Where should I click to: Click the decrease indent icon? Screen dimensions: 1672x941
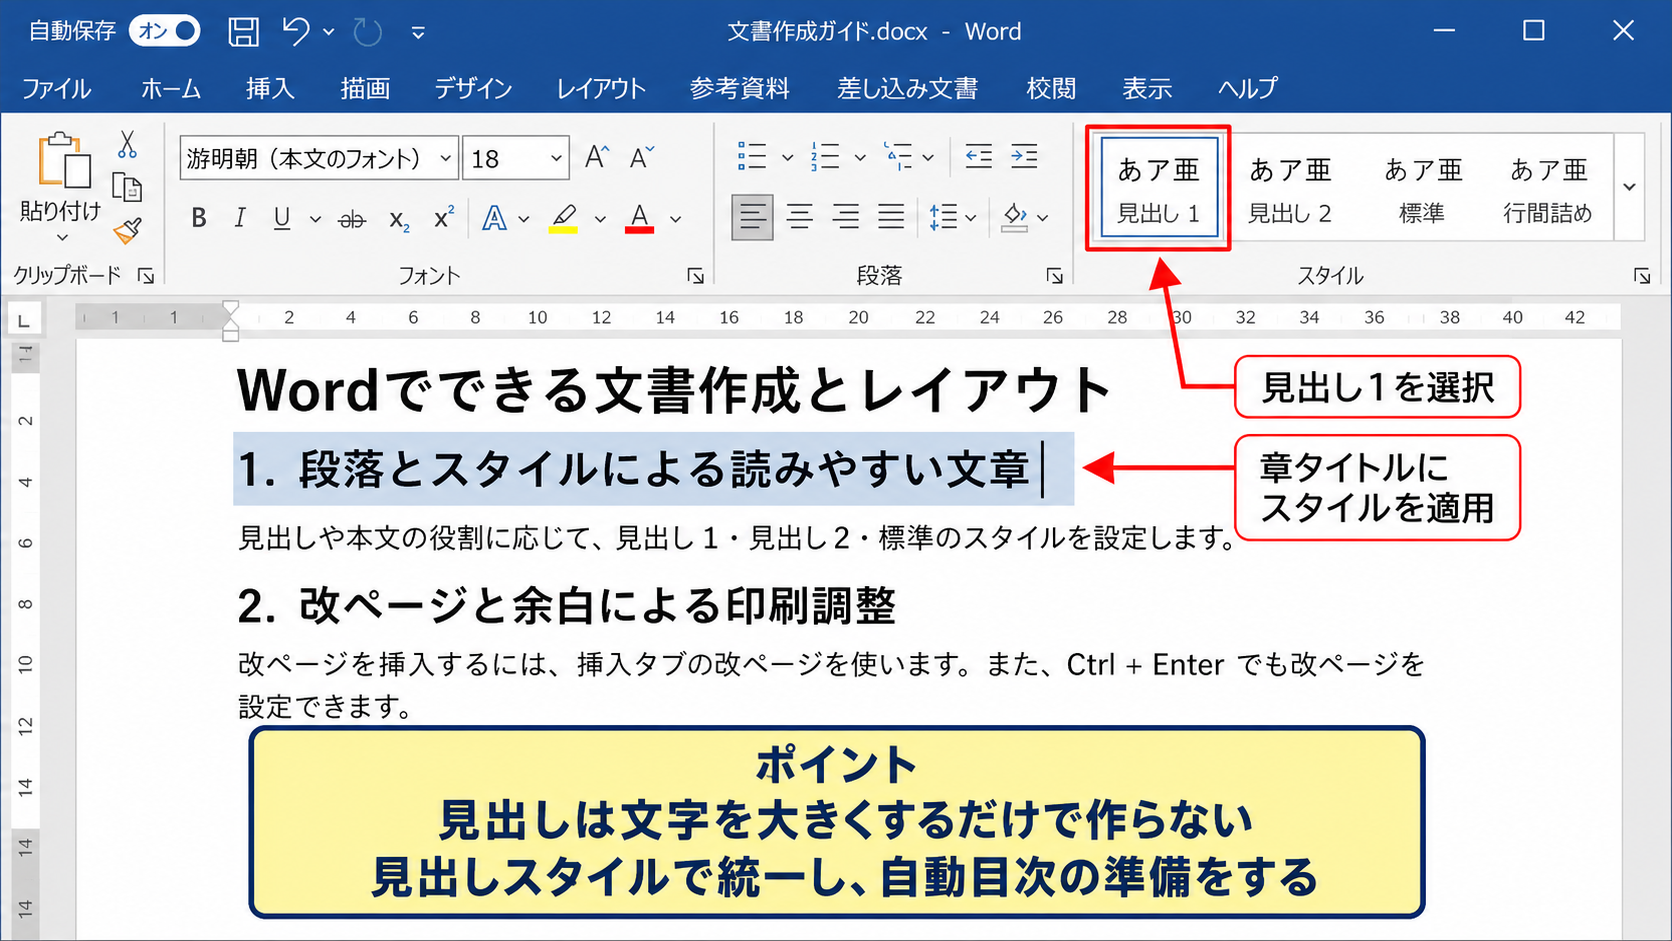pyautogui.click(x=978, y=156)
